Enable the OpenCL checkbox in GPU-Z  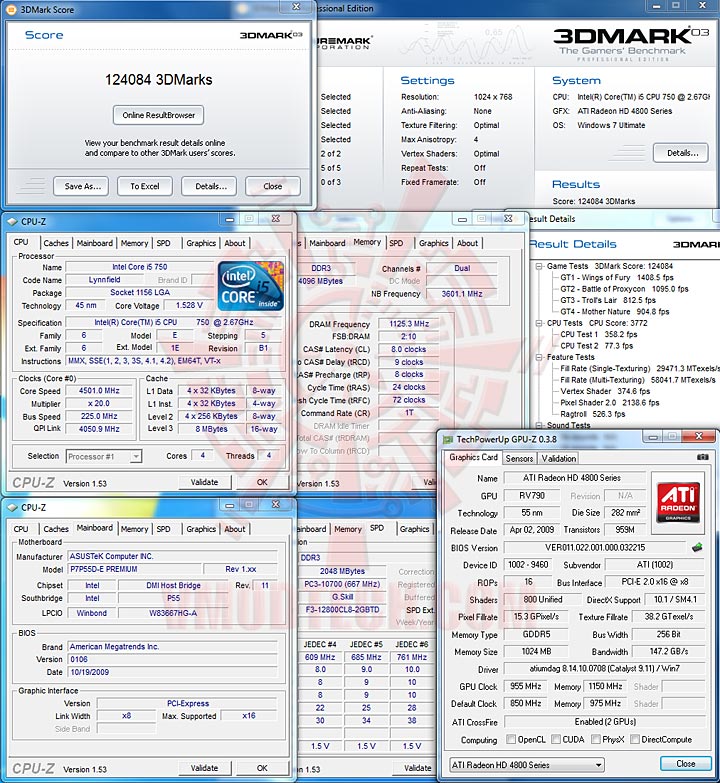(511, 739)
